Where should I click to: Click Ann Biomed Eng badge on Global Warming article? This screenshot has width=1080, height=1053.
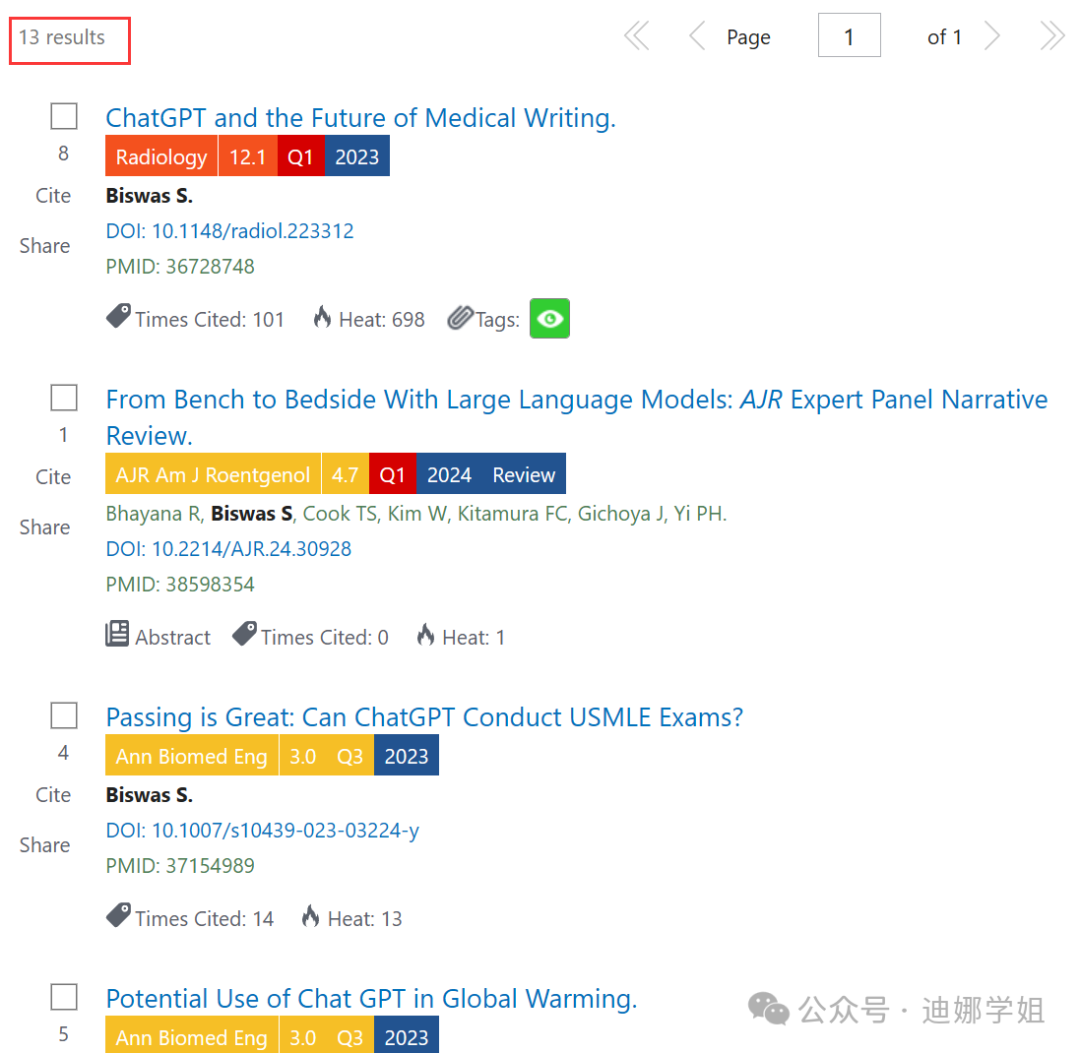(191, 1034)
